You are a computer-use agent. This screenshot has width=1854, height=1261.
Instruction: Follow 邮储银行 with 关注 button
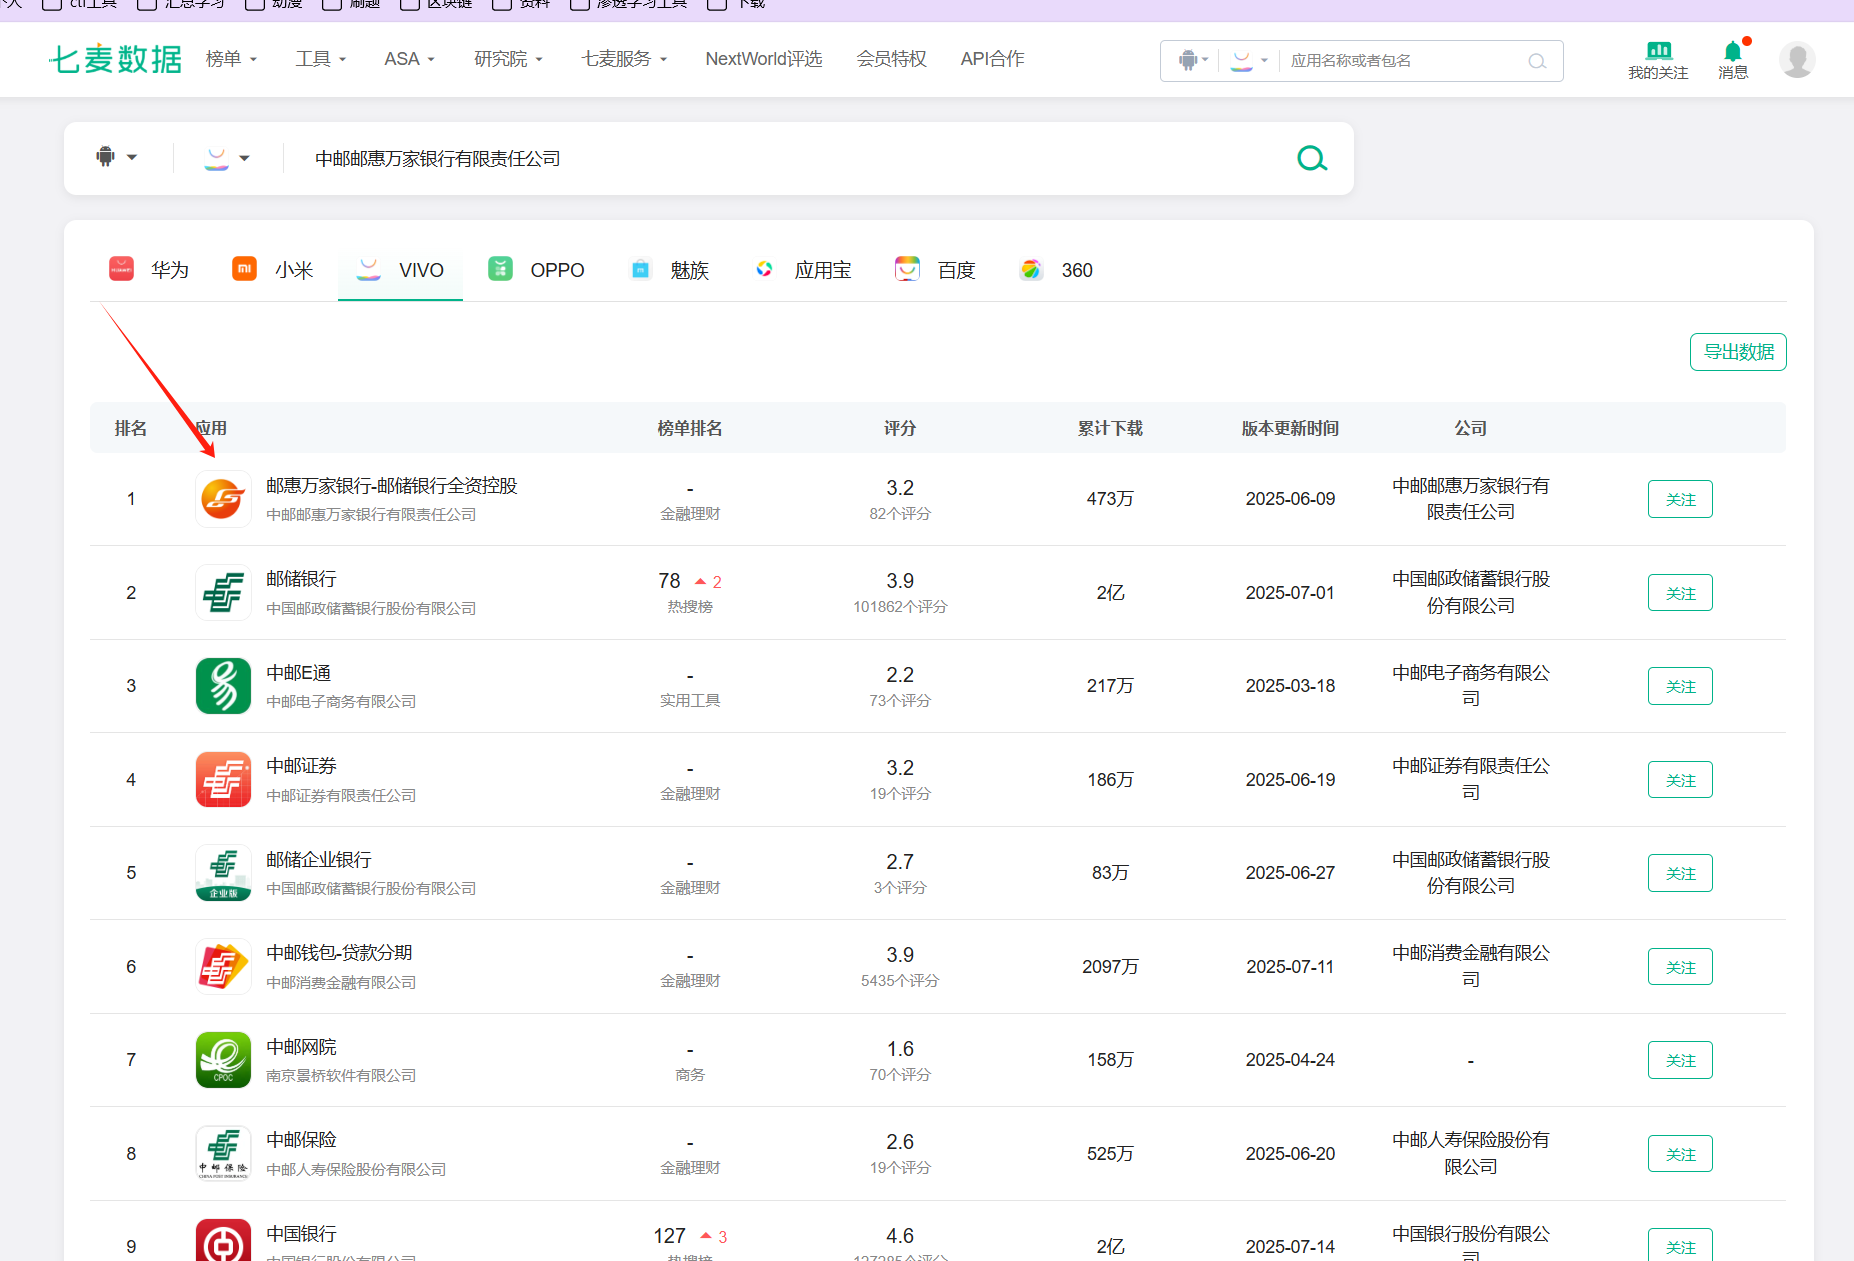1680,593
